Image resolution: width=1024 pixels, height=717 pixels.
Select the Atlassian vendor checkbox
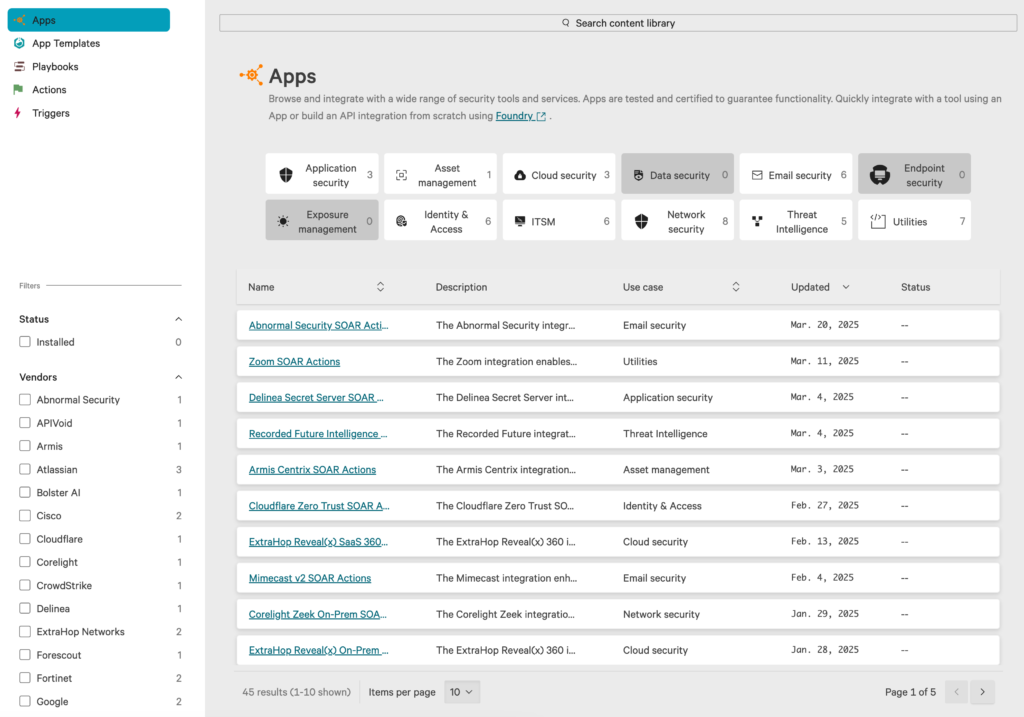tap(25, 469)
